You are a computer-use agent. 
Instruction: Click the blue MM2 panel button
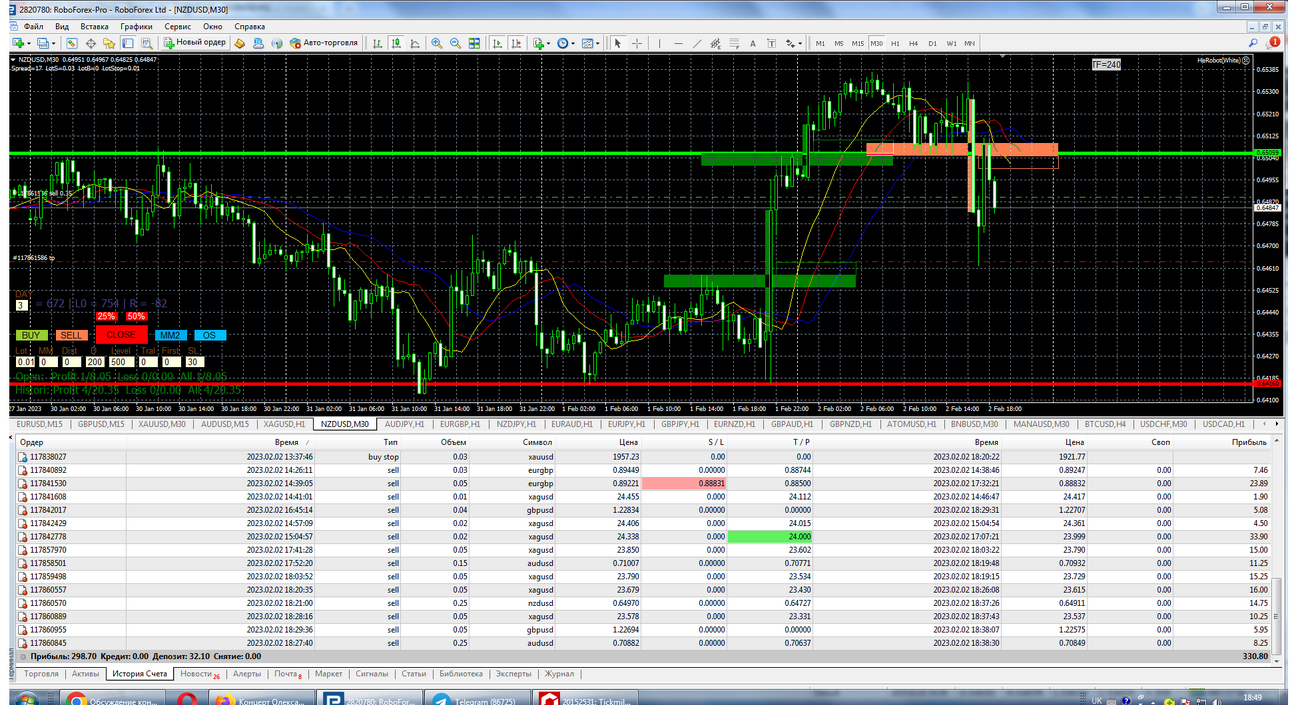[x=170, y=335]
